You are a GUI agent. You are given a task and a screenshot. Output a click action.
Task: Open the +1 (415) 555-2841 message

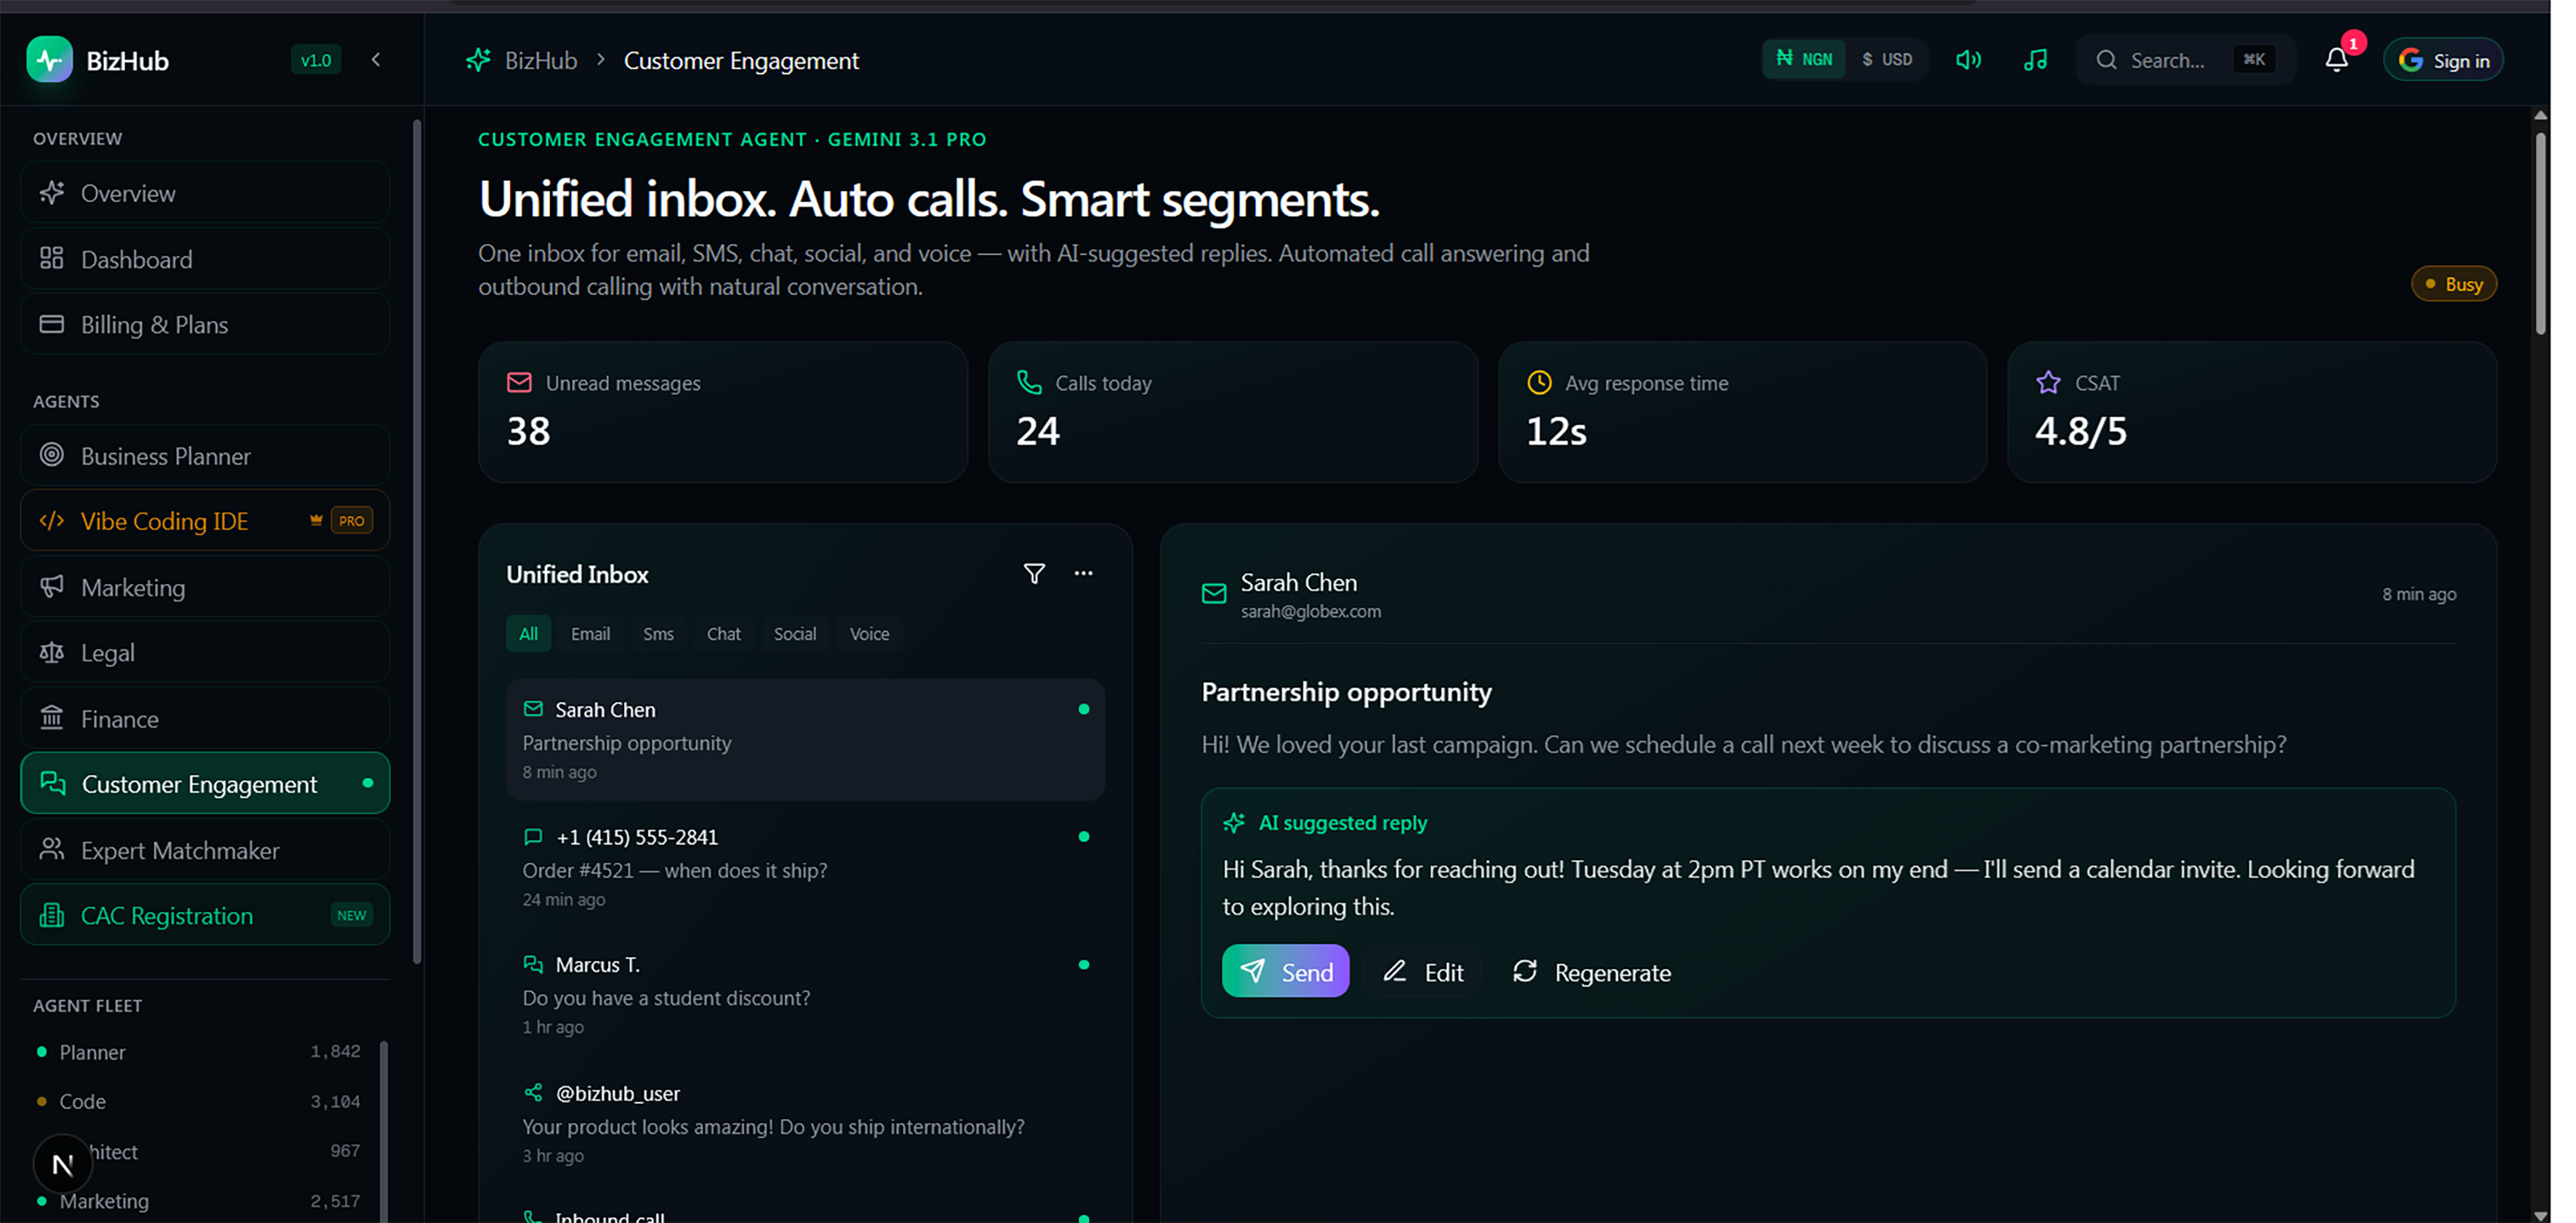coord(805,867)
